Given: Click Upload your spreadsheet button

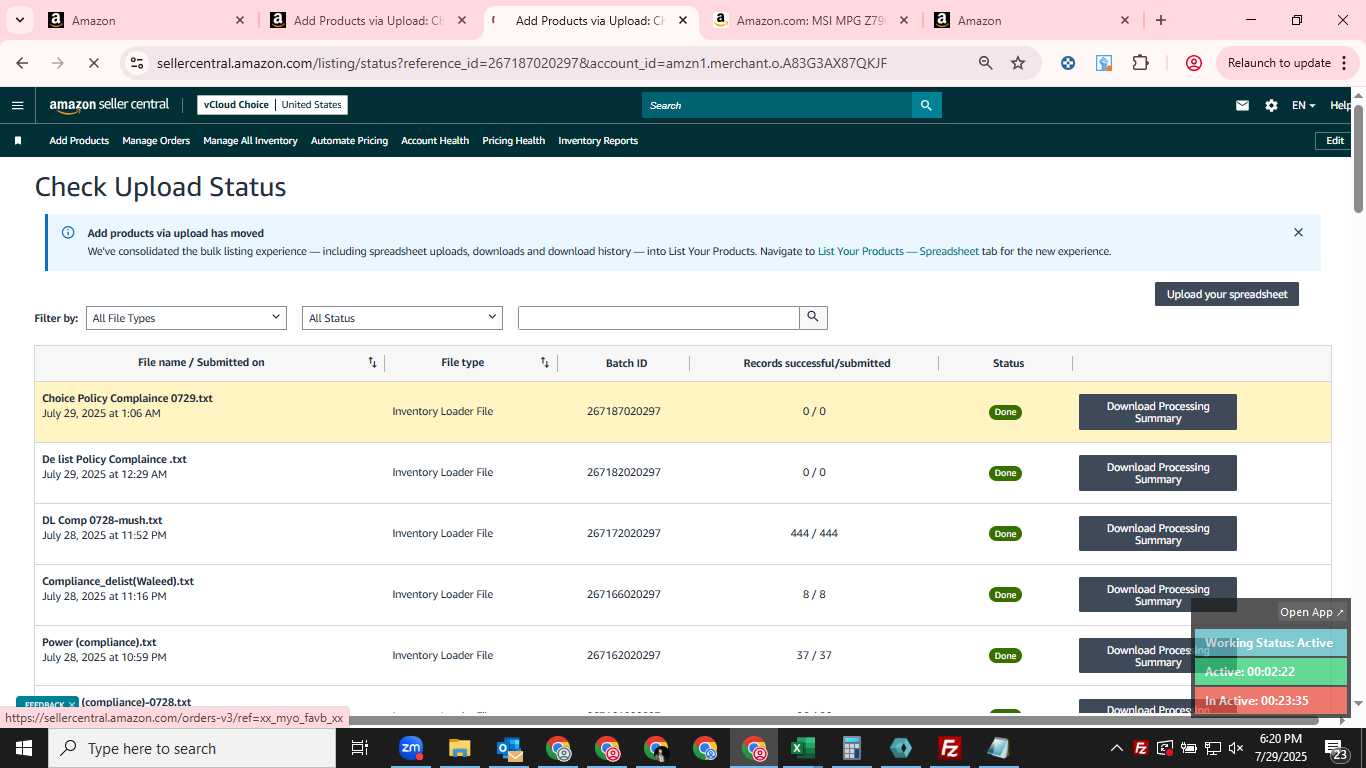Looking at the screenshot, I should click(1227, 294).
